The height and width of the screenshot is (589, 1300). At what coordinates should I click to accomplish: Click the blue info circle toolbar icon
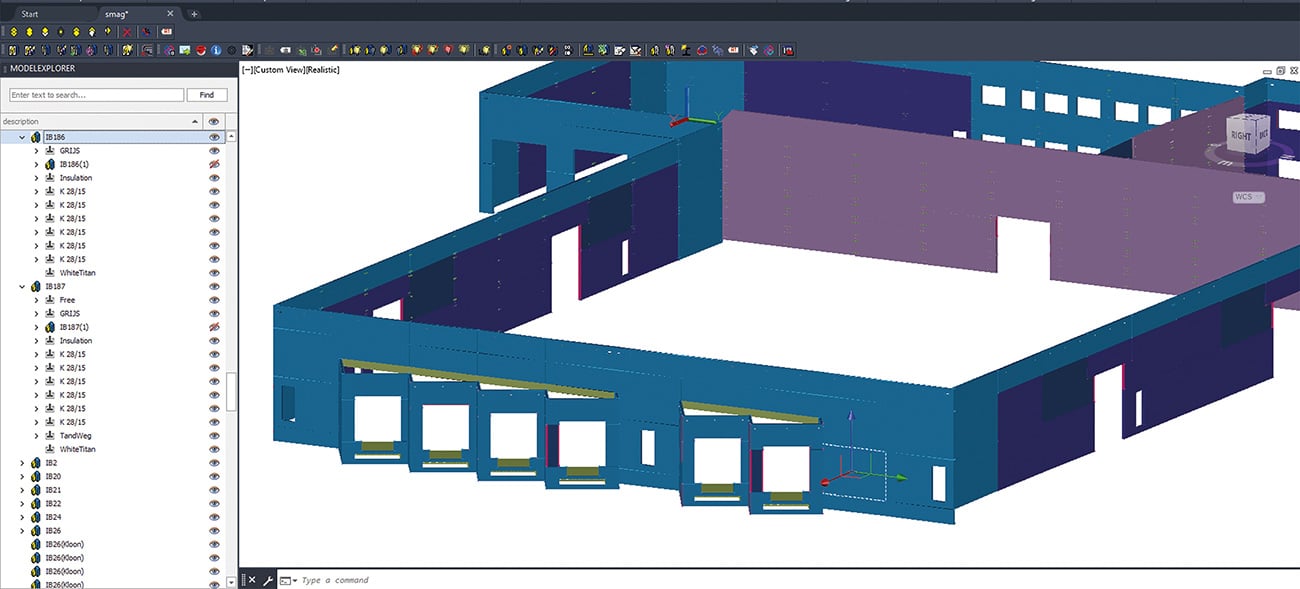pos(216,50)
